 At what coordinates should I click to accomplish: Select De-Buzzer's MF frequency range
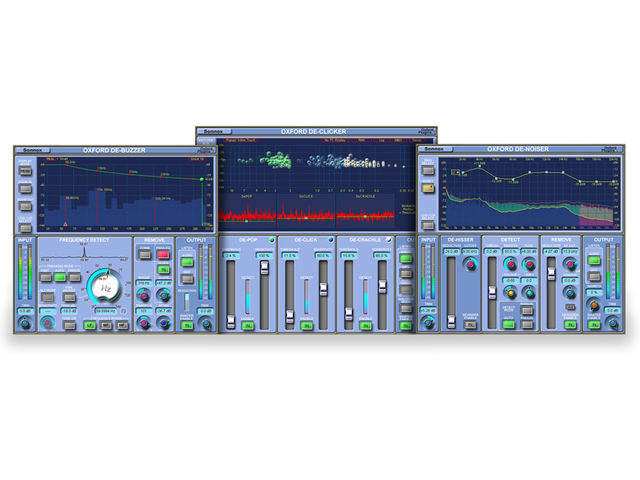(x=106, y=325)
